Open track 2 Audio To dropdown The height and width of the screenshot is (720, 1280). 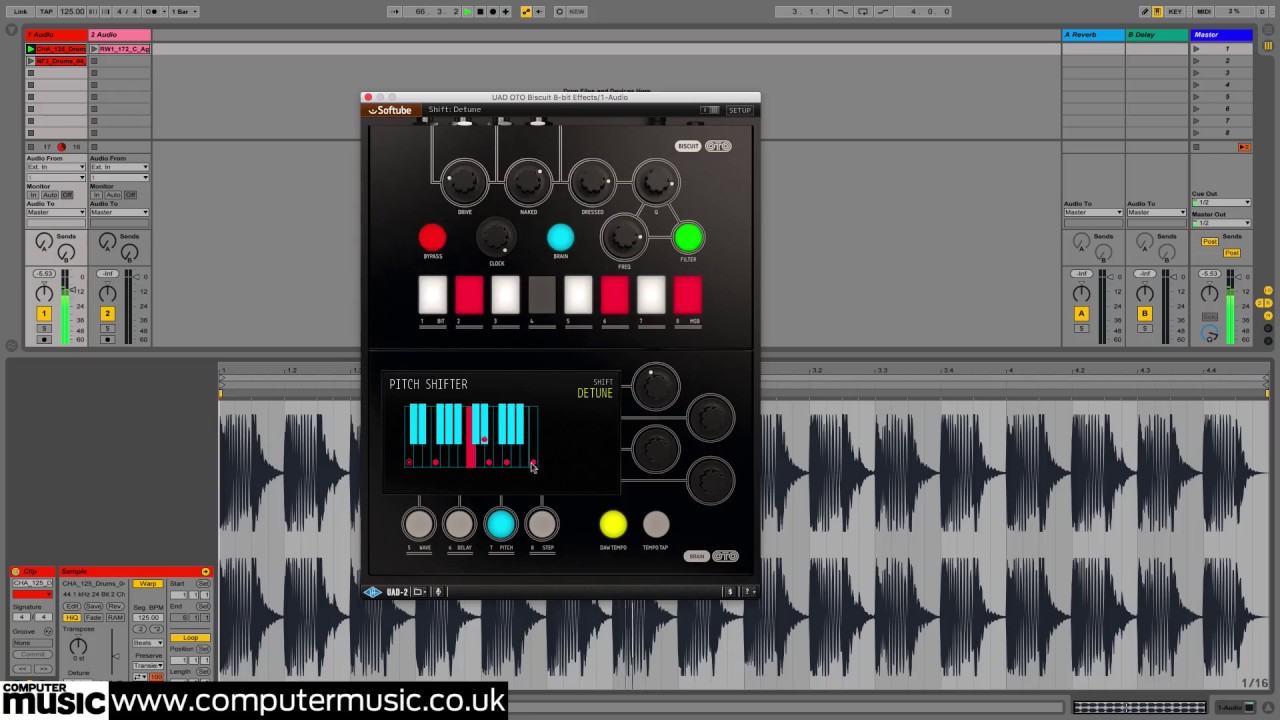(119, 212)
